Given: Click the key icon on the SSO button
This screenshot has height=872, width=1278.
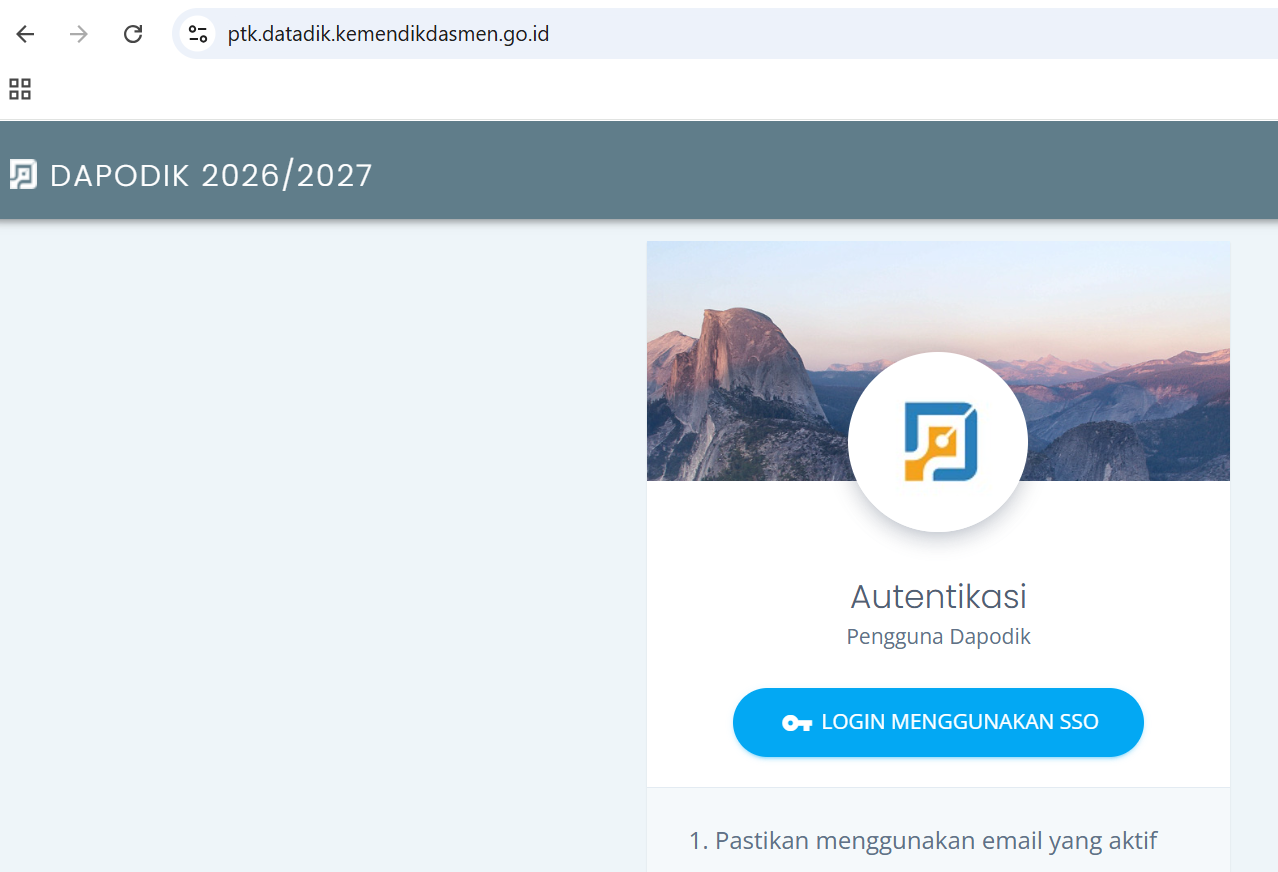Looking at the screenshot, I should (796, 723).
